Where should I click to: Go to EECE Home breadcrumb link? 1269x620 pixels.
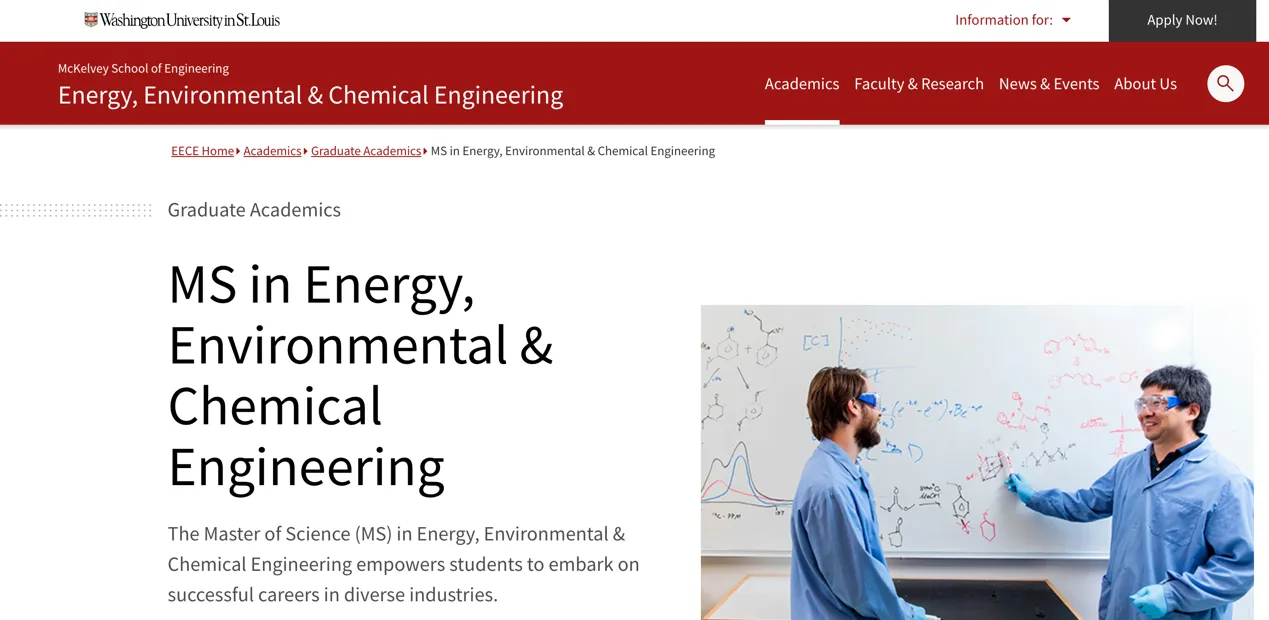(x=202, y=151)
